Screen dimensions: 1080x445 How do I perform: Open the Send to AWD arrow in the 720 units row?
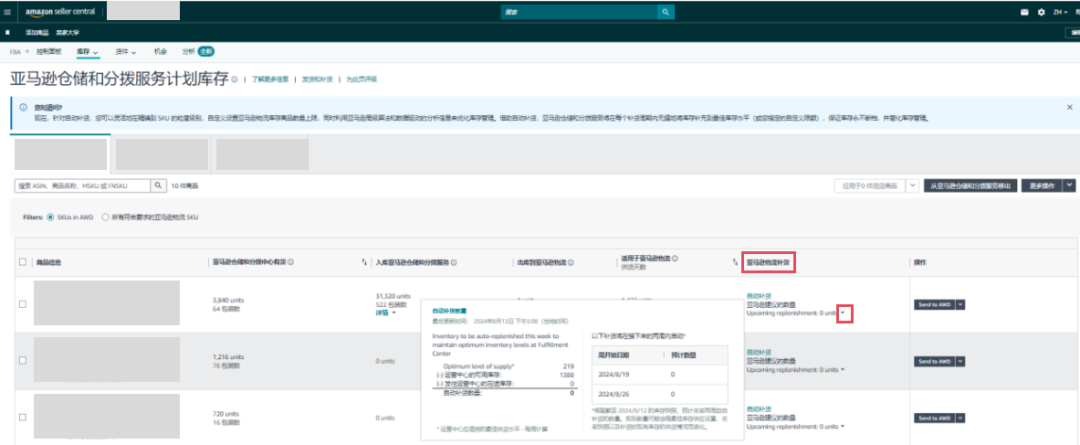[x=960, y=418]
